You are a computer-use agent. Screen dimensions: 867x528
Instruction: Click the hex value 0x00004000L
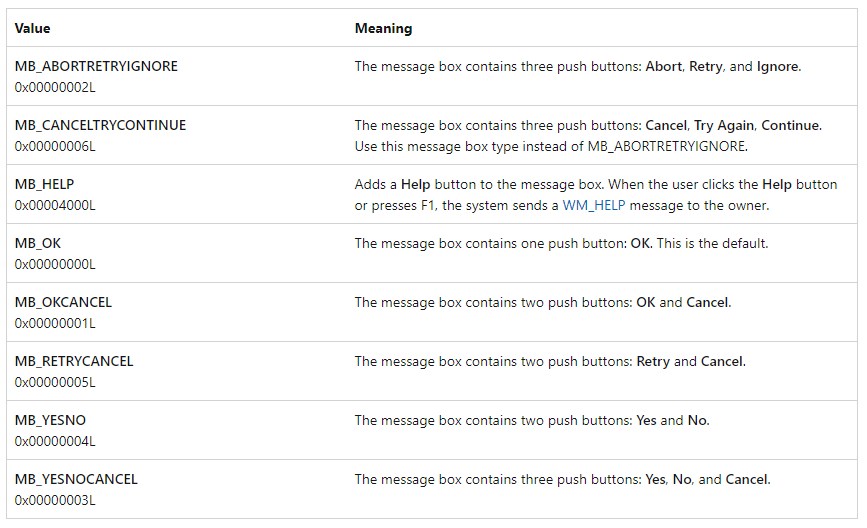(55, 205)
